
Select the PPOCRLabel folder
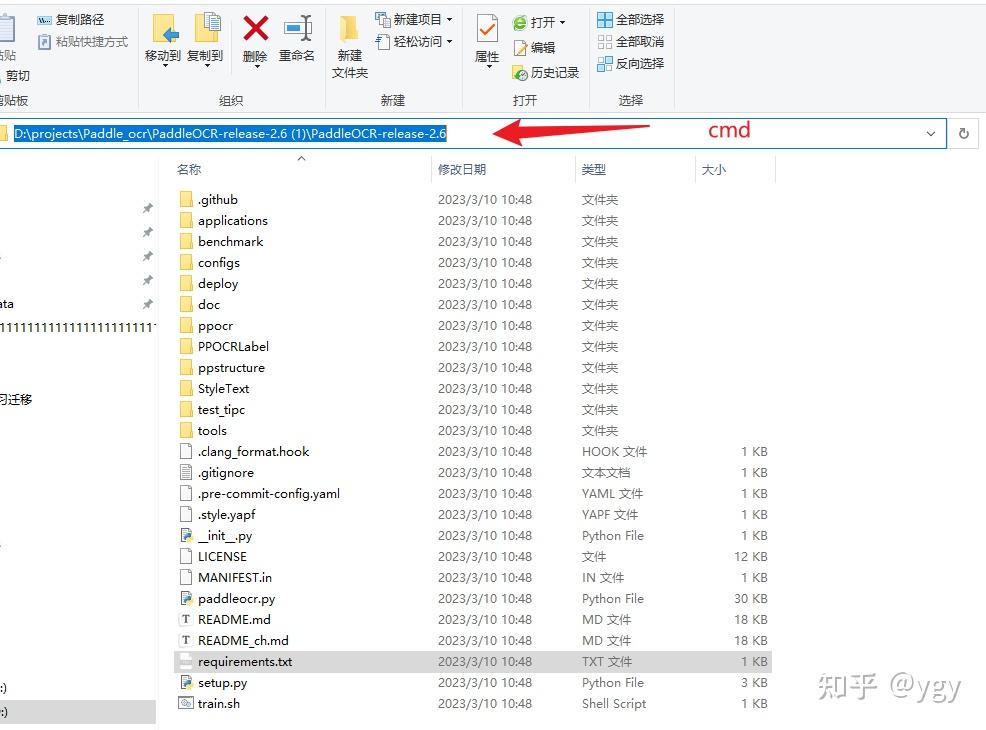(x=233, y=346)
